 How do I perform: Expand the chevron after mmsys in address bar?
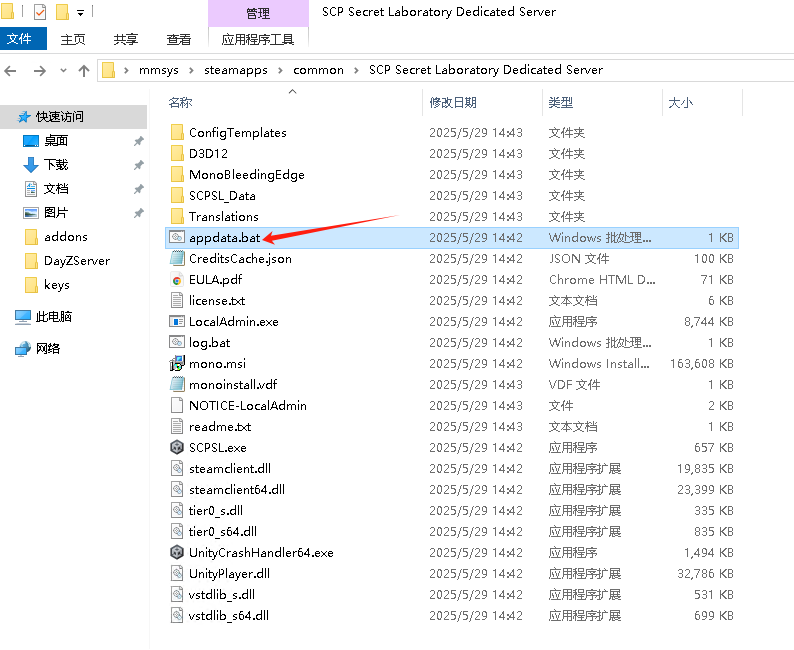(191, 70)
